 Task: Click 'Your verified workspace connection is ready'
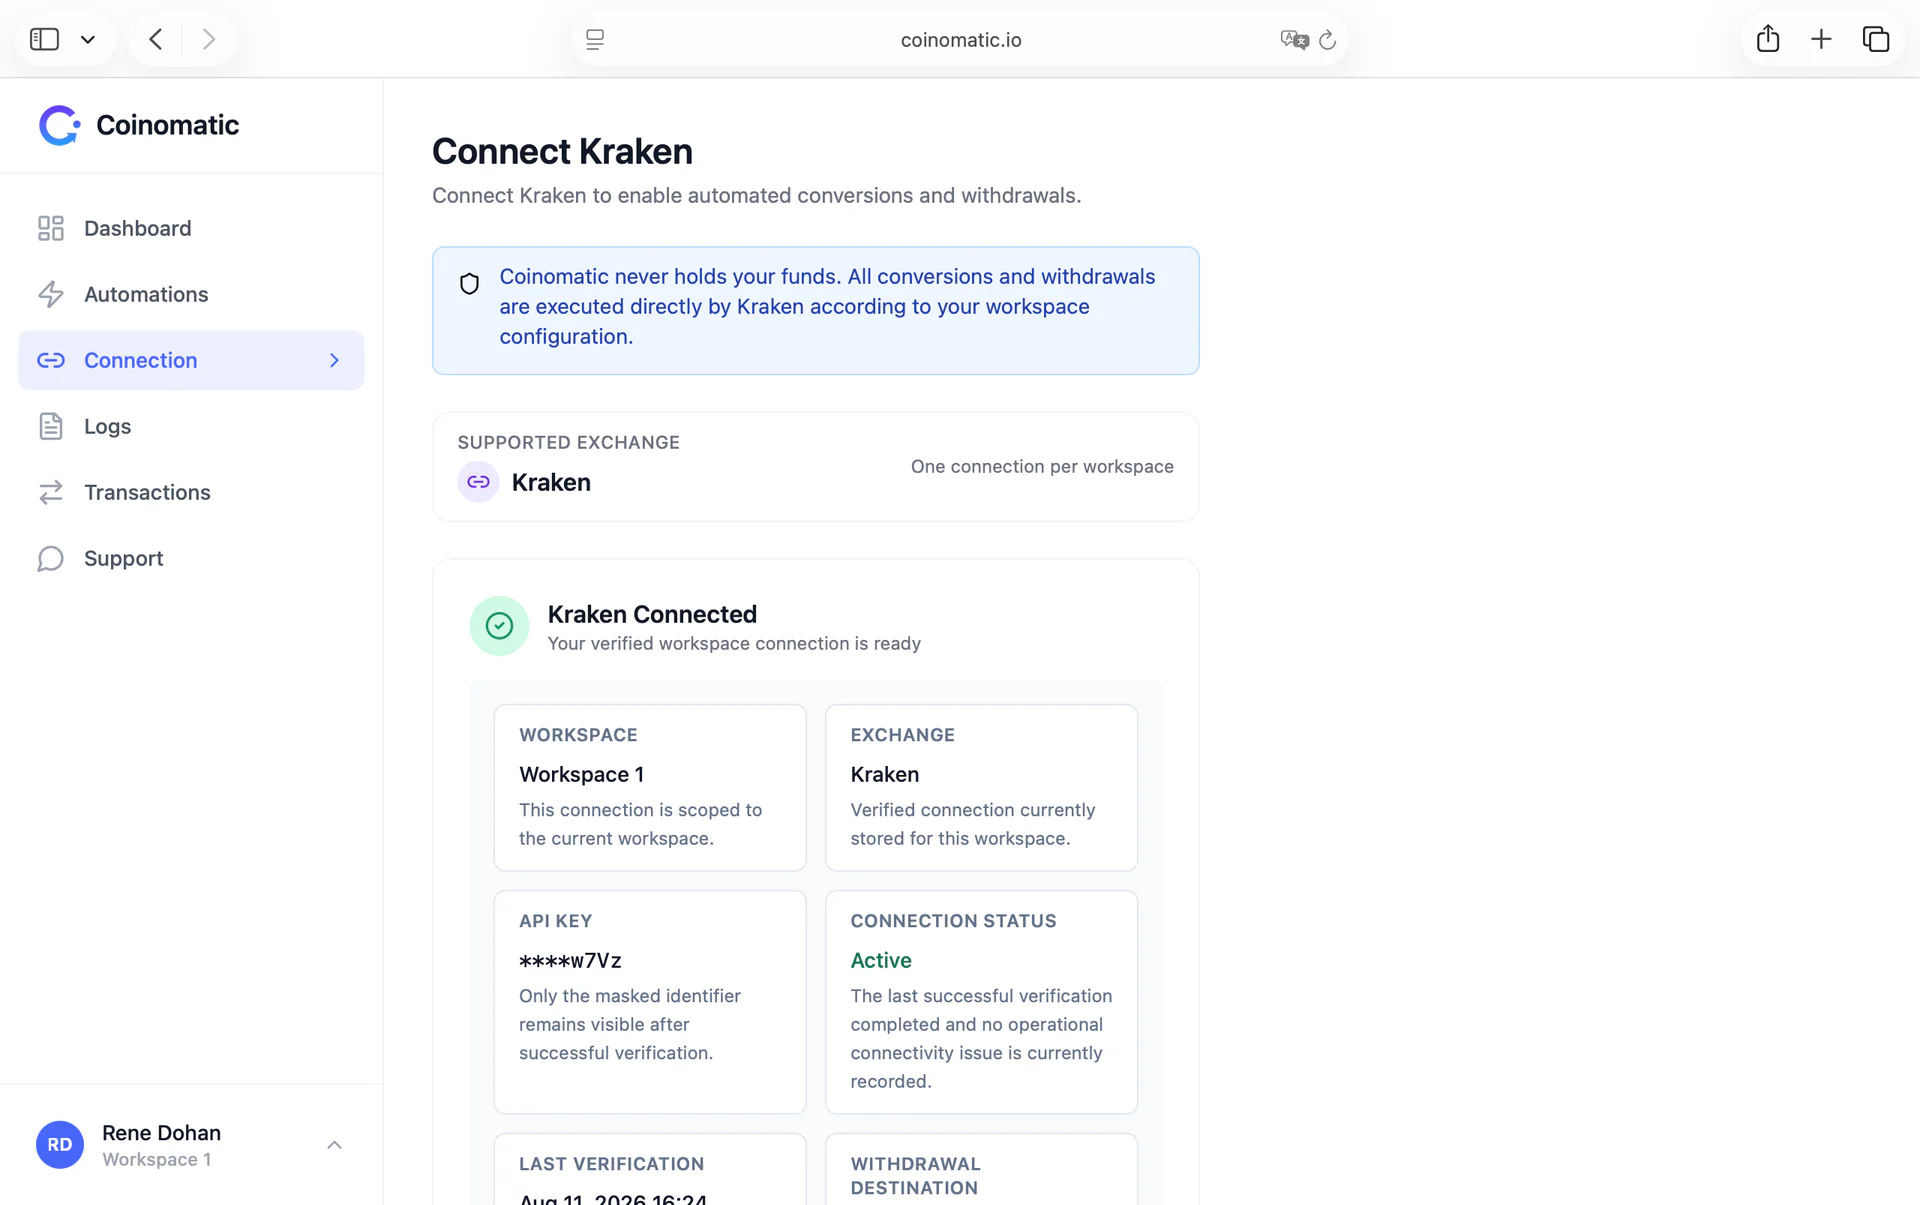(x=734, y=643)
